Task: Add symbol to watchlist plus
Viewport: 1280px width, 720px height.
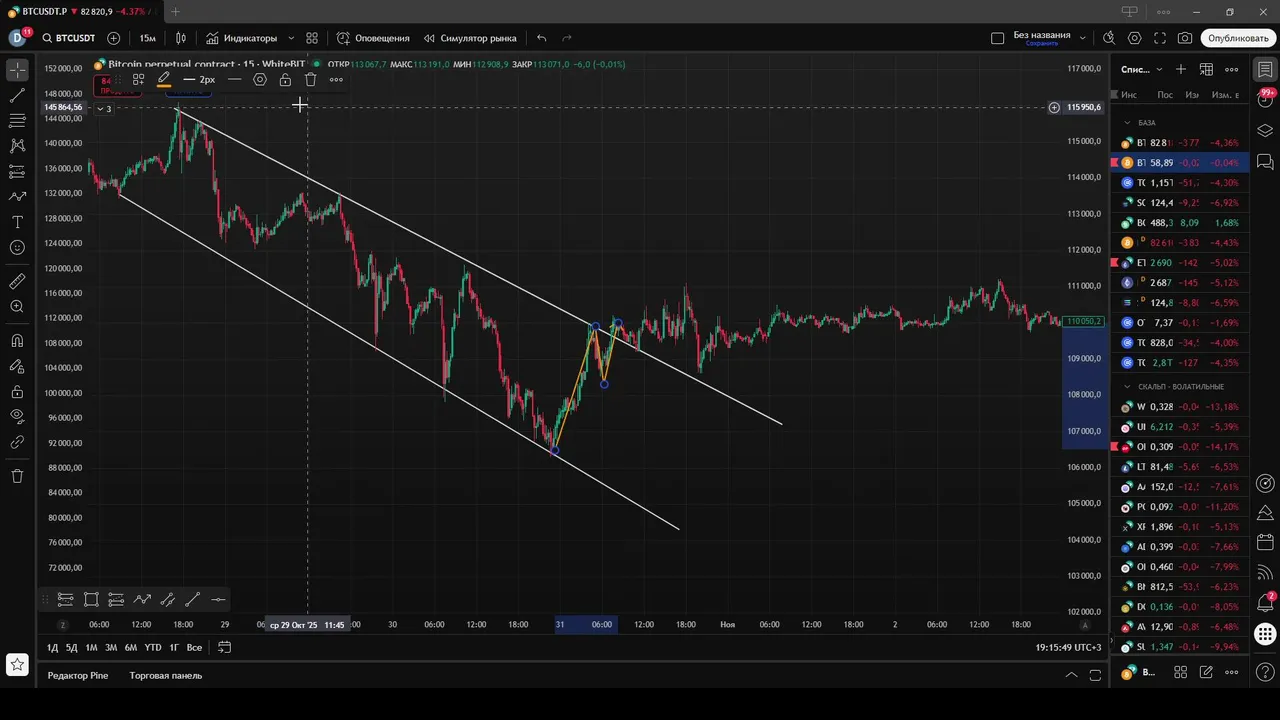Action: coord(1181,69)
